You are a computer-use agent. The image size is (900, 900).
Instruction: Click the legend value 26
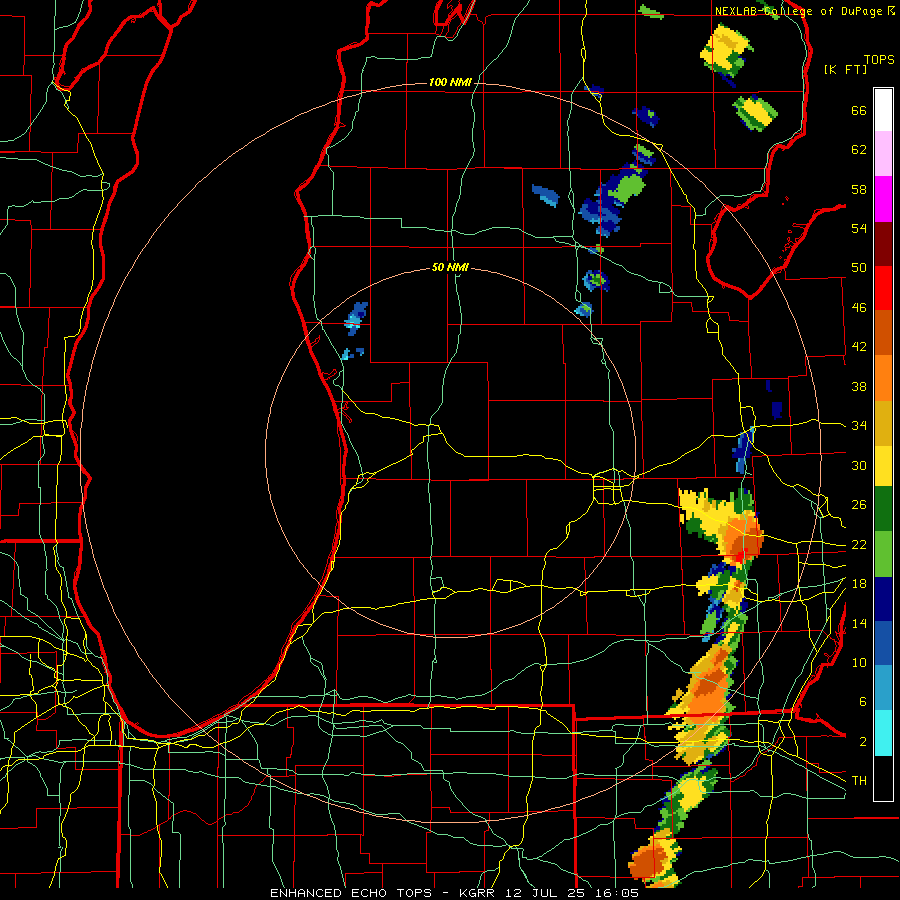[859, 505]
